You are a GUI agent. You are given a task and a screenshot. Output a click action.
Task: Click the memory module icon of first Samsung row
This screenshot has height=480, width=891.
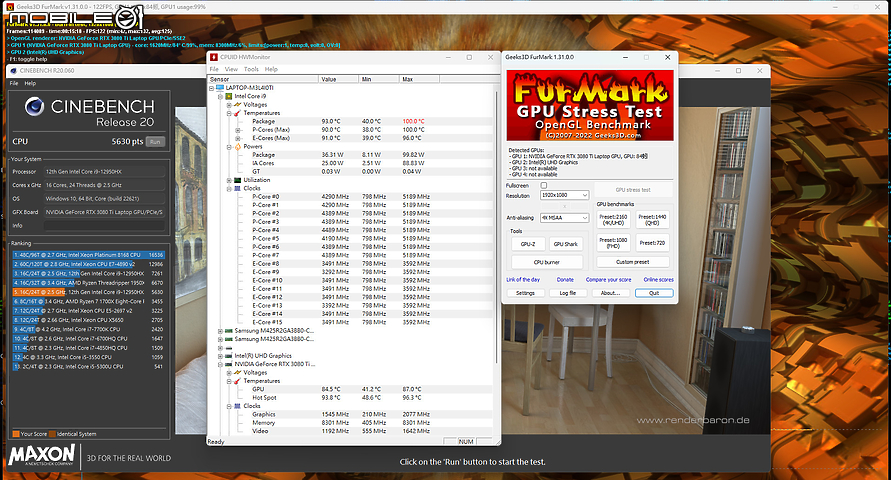coord(229,331)
